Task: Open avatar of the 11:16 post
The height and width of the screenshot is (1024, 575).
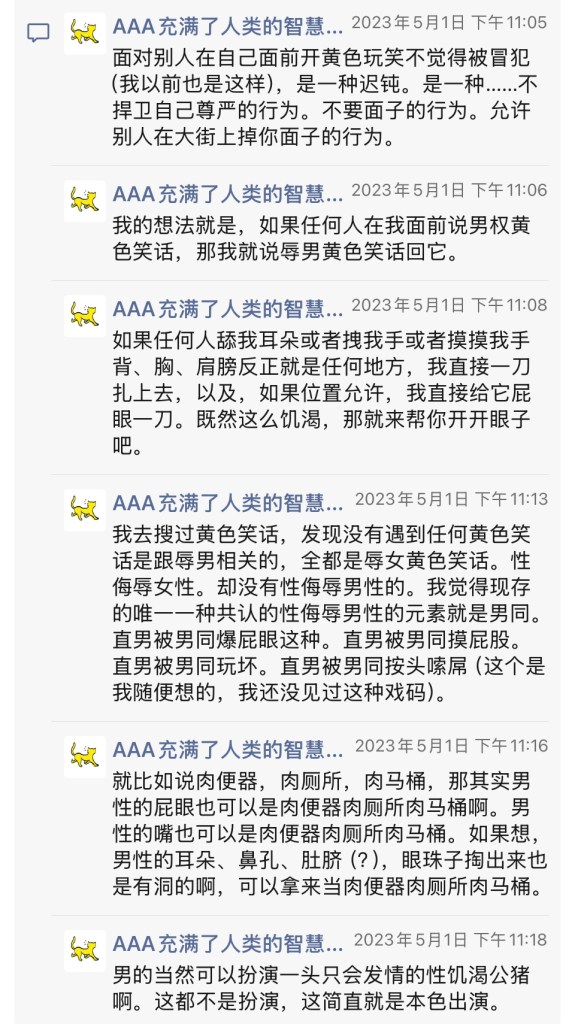Action: (85, 756)
